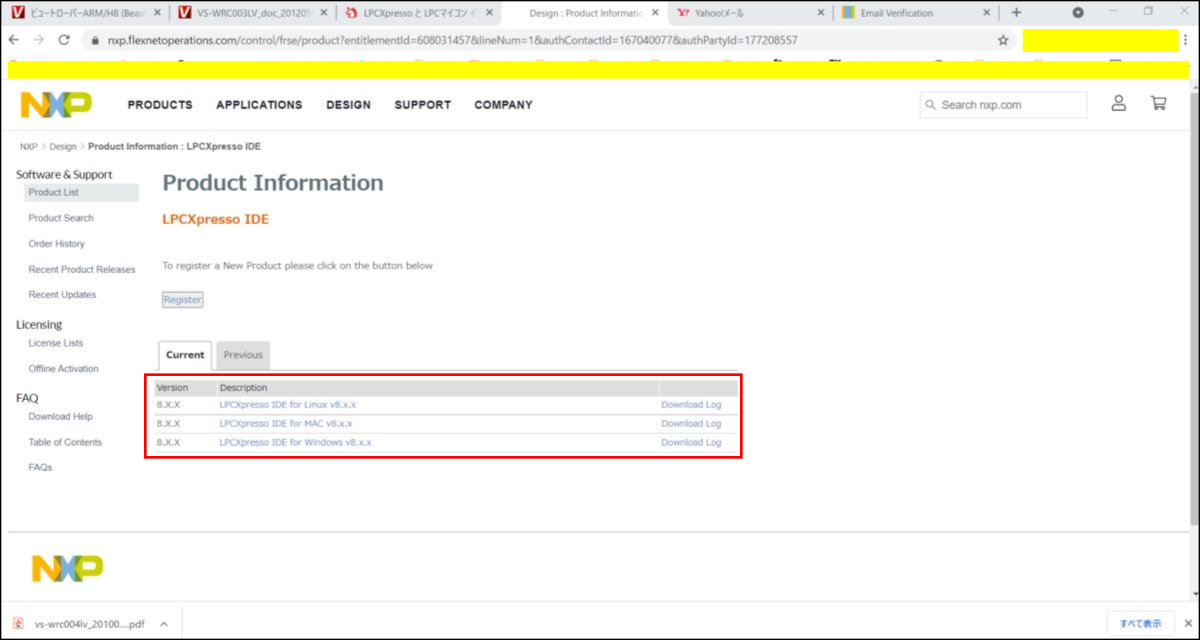Open the PRODUCTS menu
The width and height of the screenshot is (1200, 640).
(160, 105)
